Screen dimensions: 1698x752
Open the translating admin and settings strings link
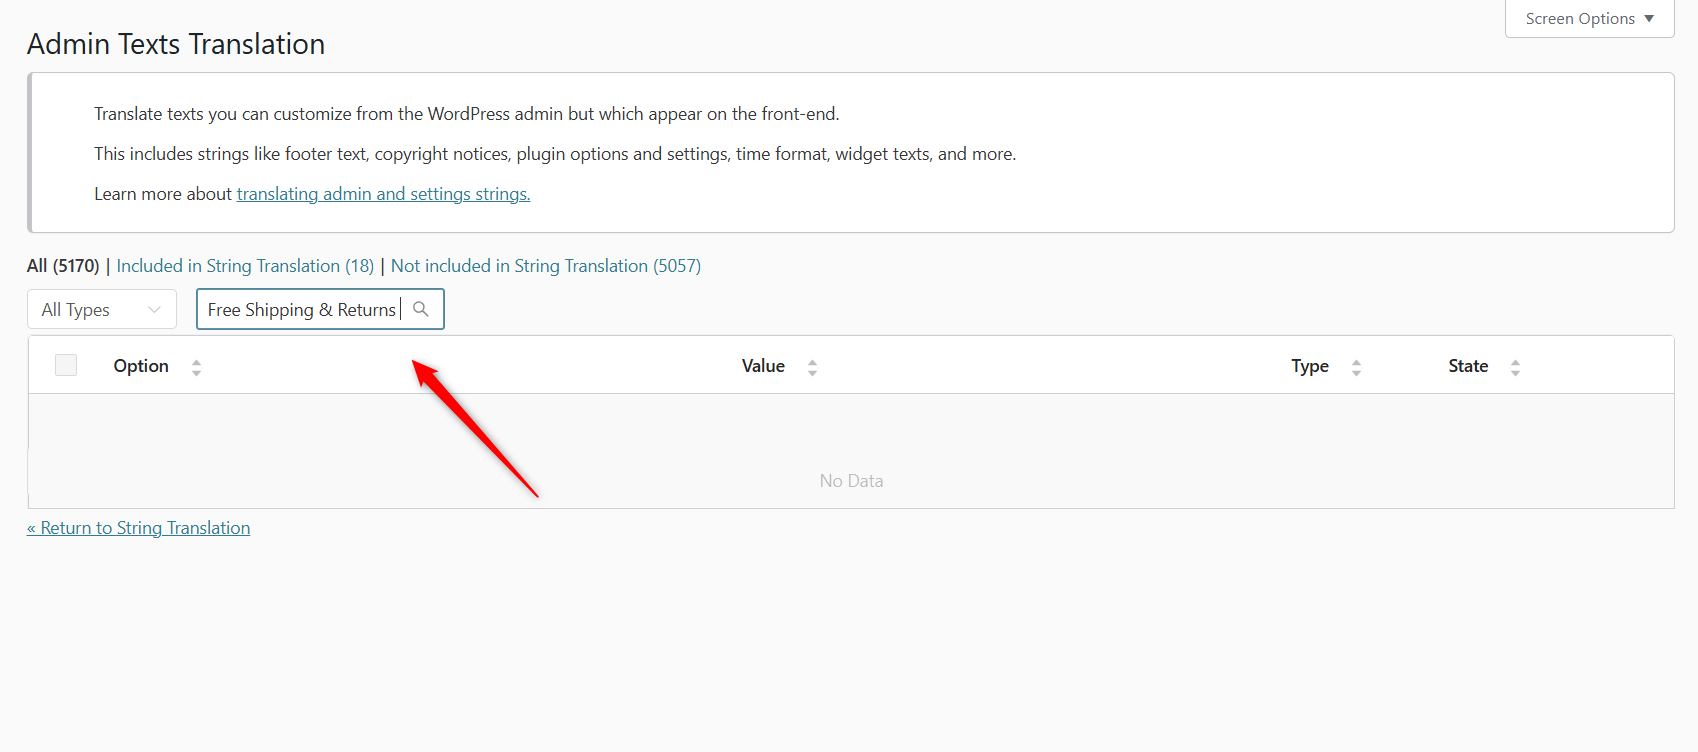pos(383,194)
